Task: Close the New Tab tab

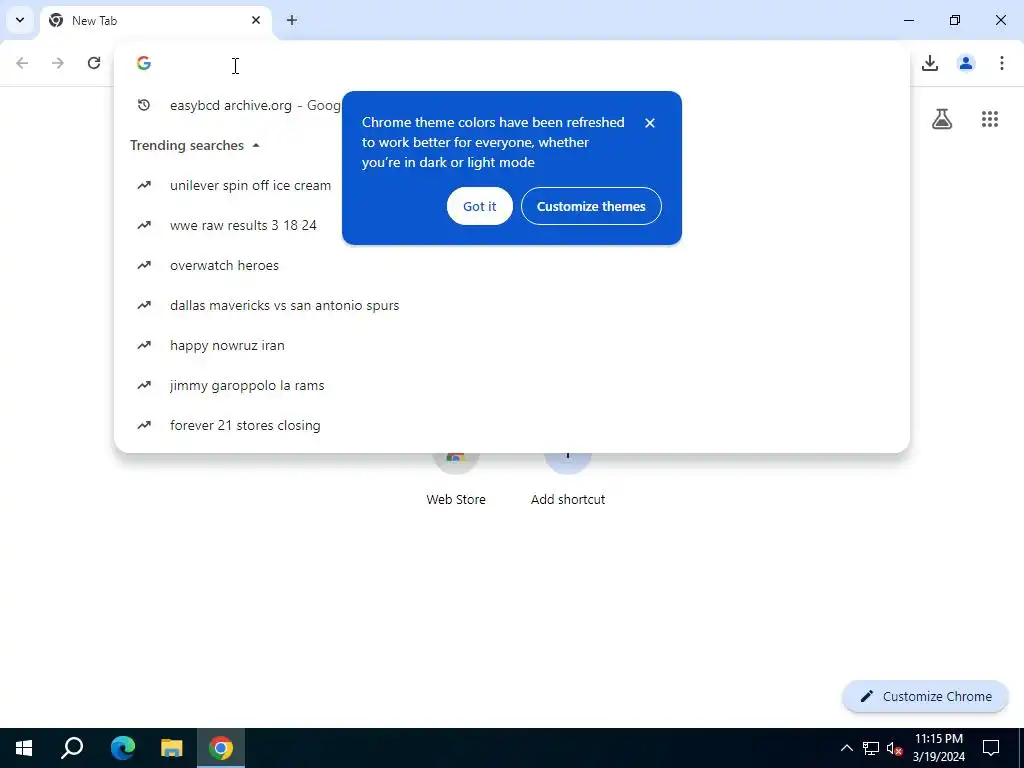Action: [x=256, y=20]
